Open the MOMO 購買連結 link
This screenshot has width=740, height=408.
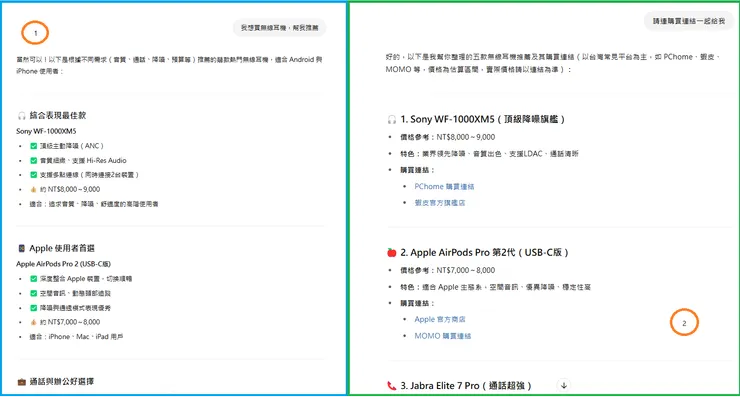coord(443,336)
